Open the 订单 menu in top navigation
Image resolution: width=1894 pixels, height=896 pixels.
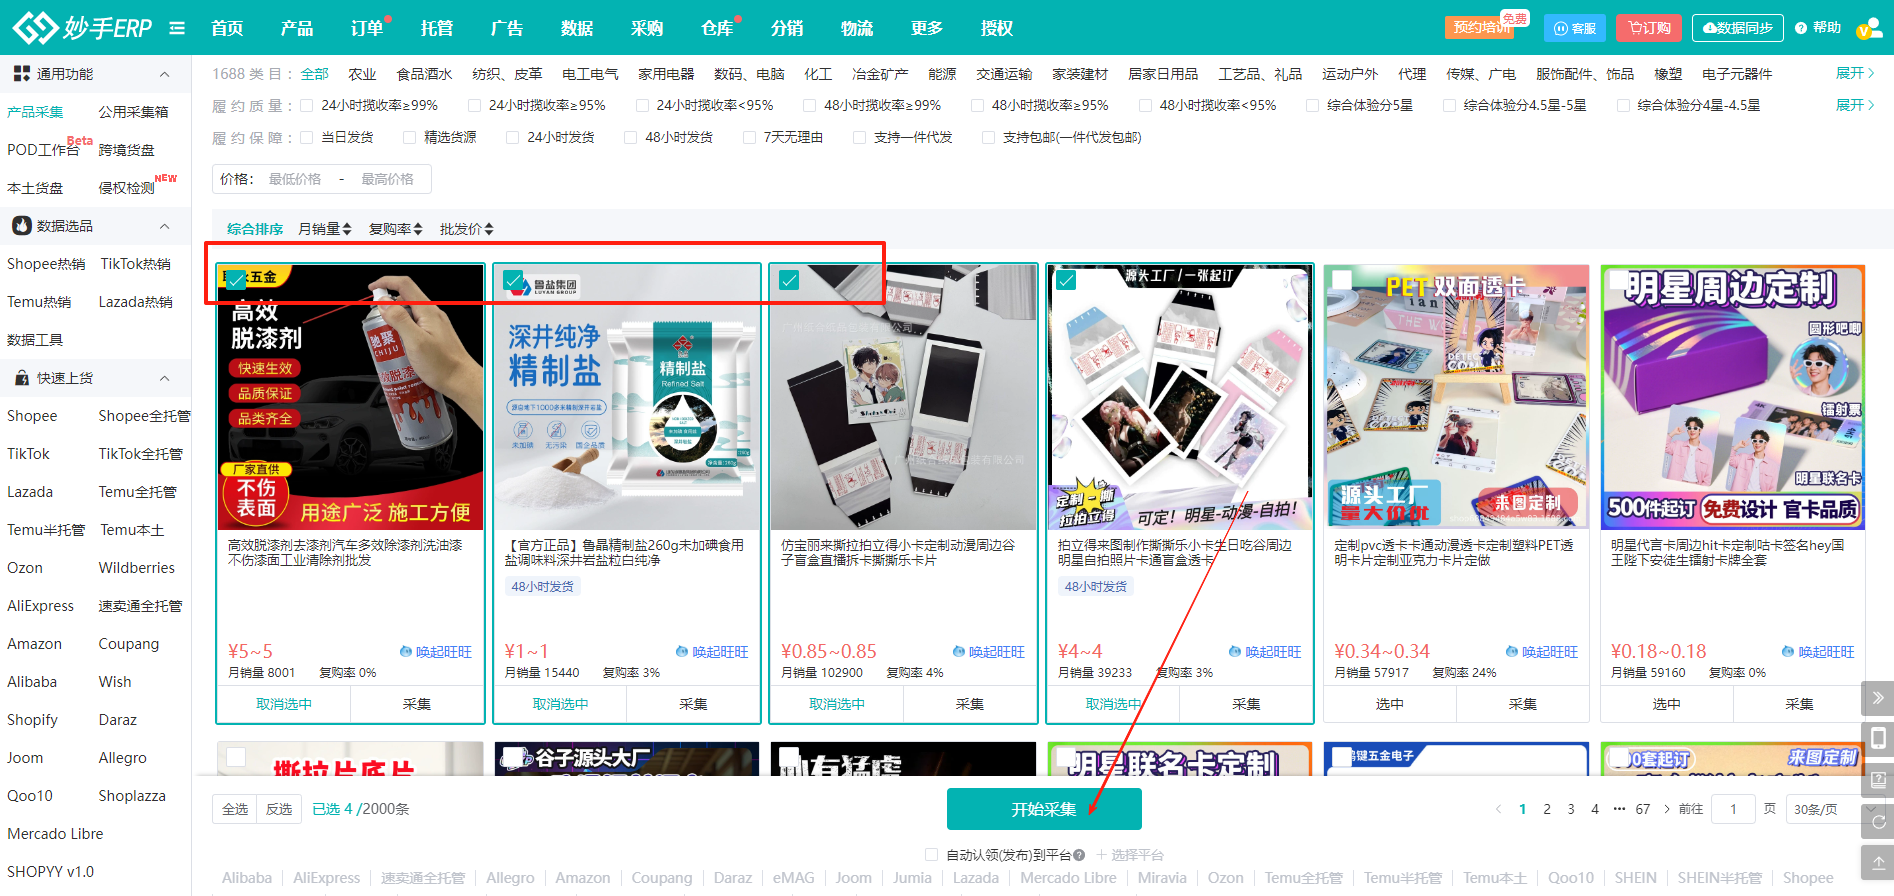point(366,28)
